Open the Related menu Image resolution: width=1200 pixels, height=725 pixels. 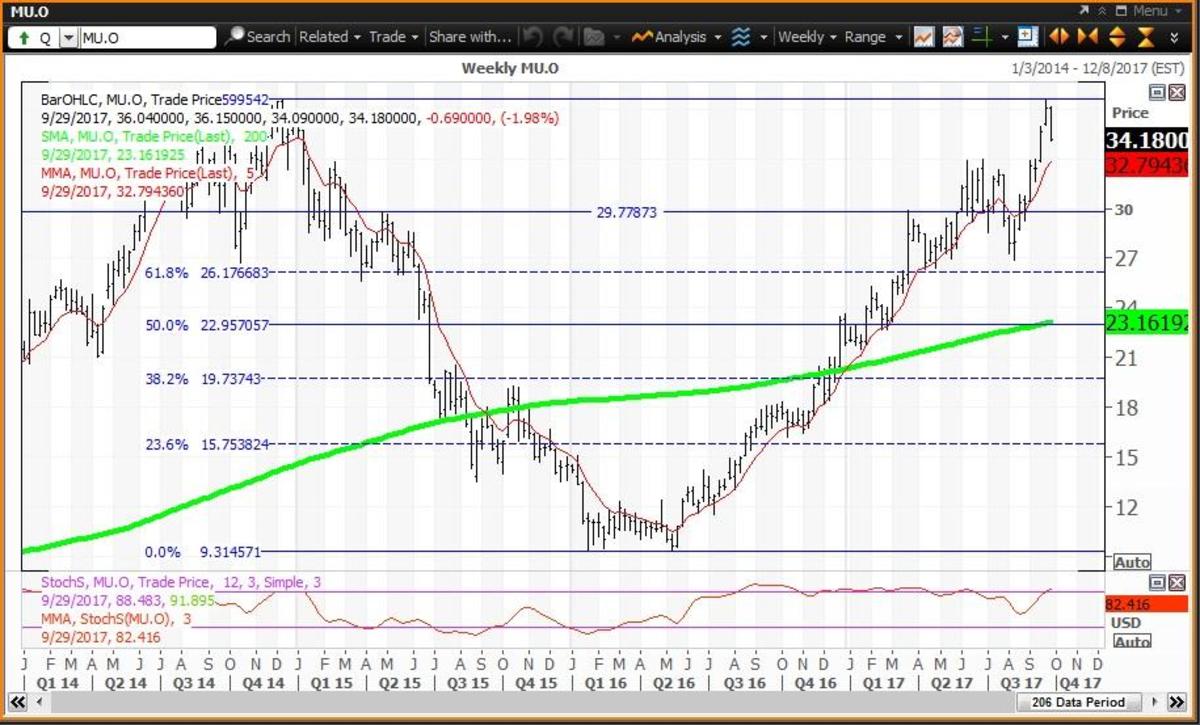tap(329, 37)
